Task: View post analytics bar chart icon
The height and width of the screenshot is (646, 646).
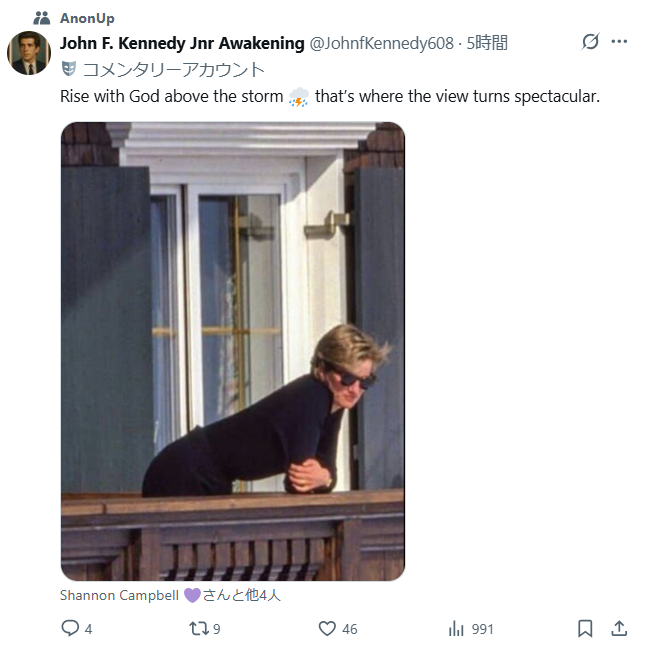Action: click(456, 628)
